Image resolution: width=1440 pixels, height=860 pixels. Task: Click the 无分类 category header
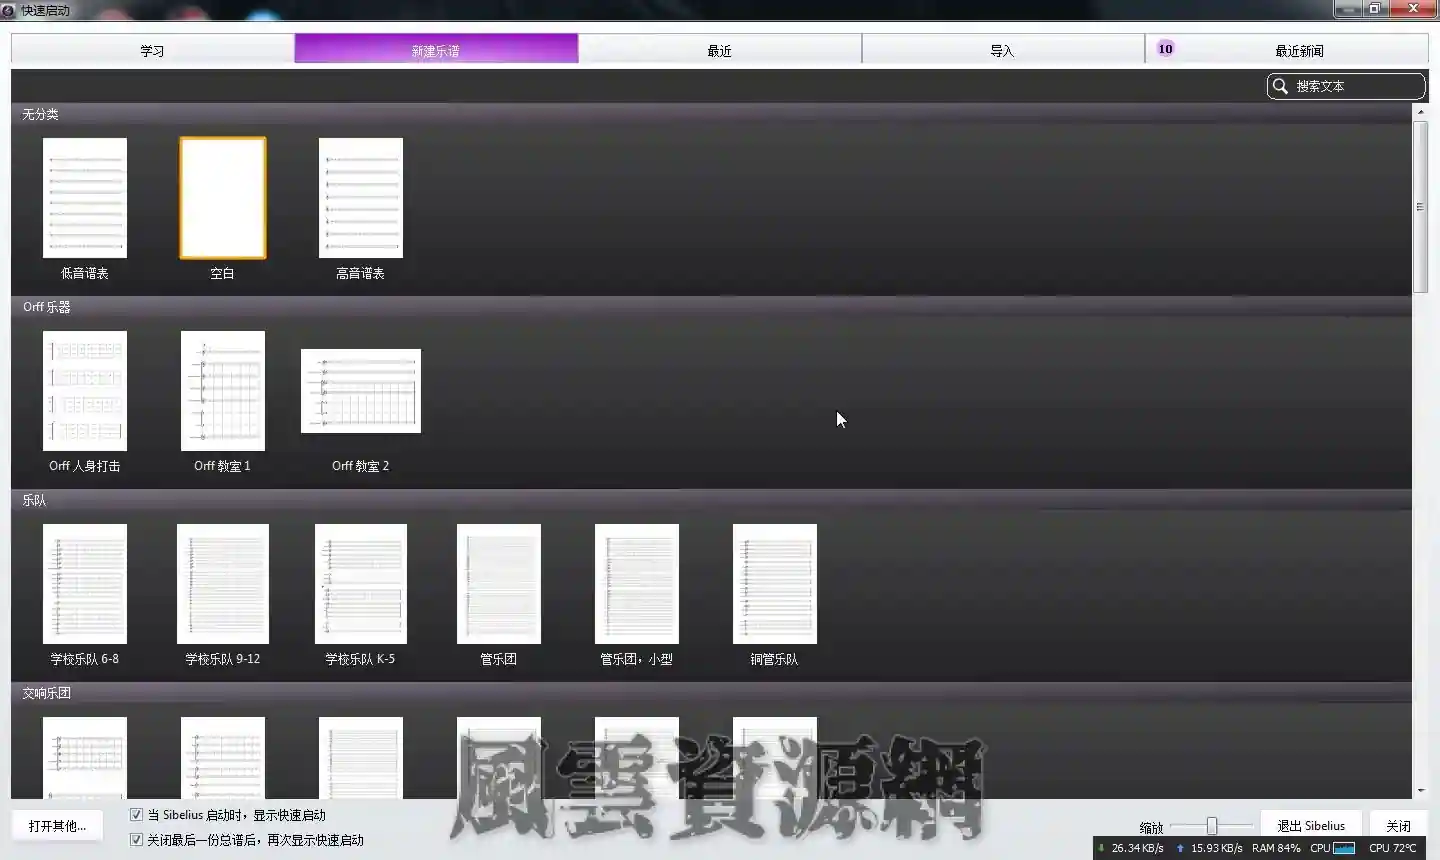click(711, 114)
